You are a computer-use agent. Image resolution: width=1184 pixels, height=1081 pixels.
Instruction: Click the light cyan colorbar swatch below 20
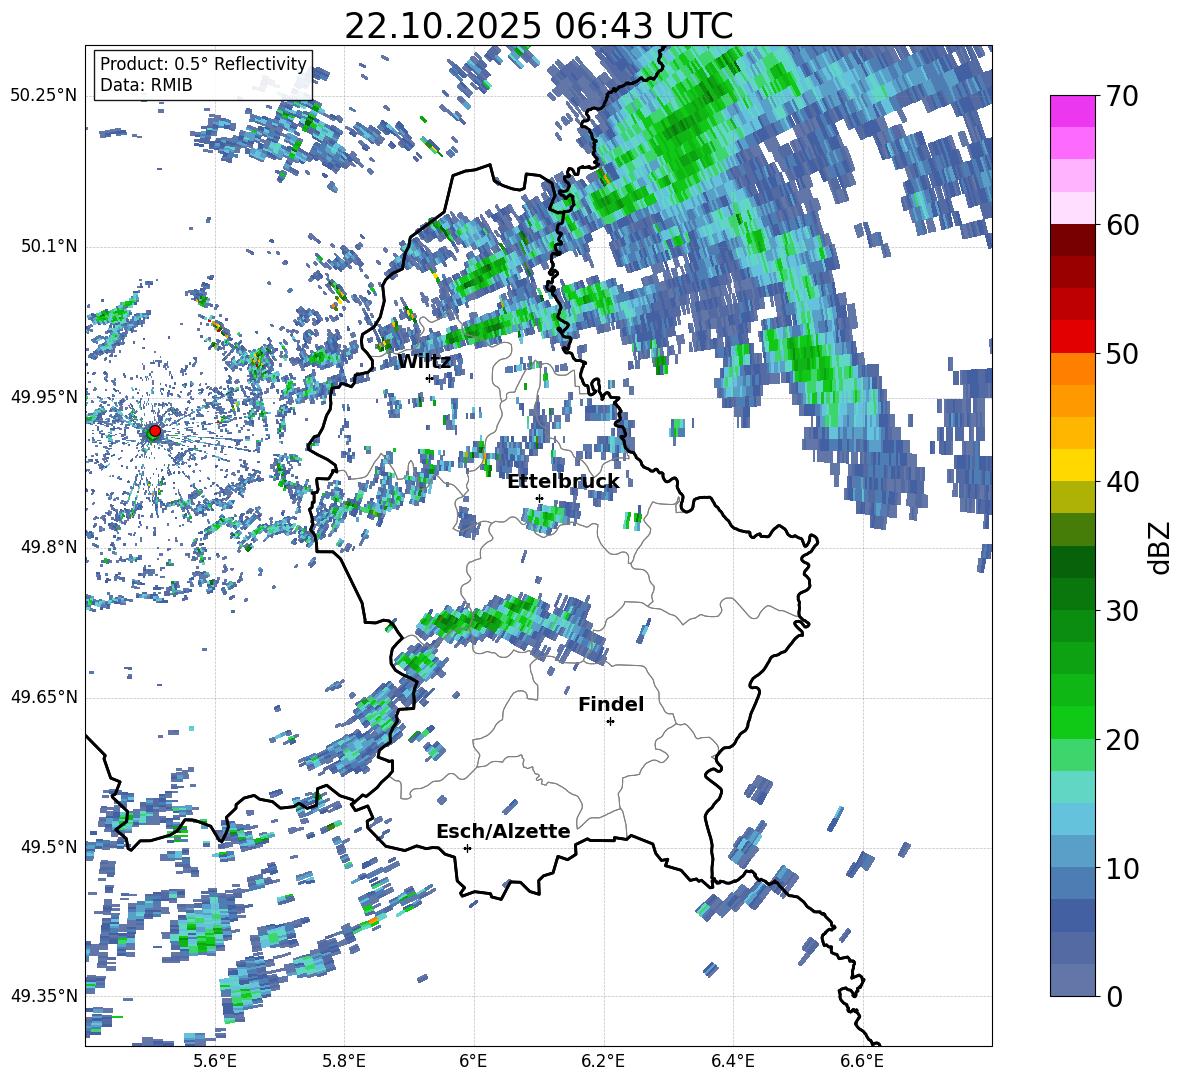tap(1072, 787)
